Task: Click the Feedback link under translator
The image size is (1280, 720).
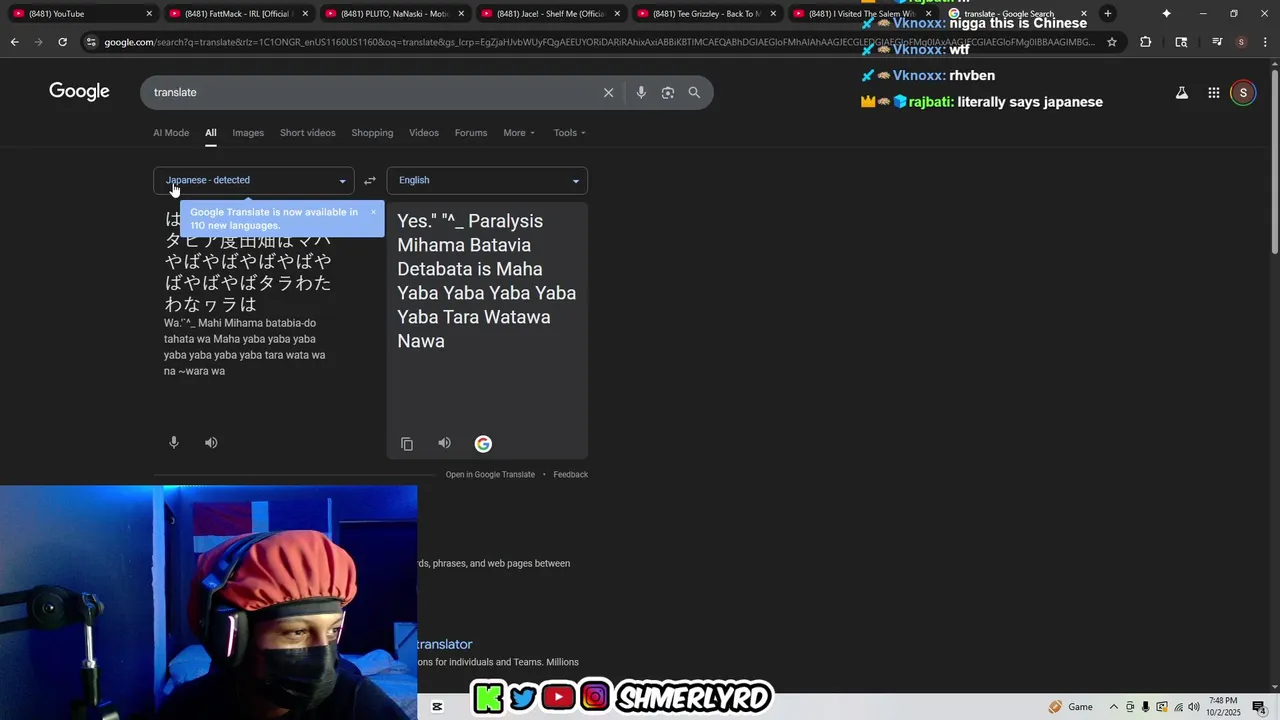Action: (571, 475)
